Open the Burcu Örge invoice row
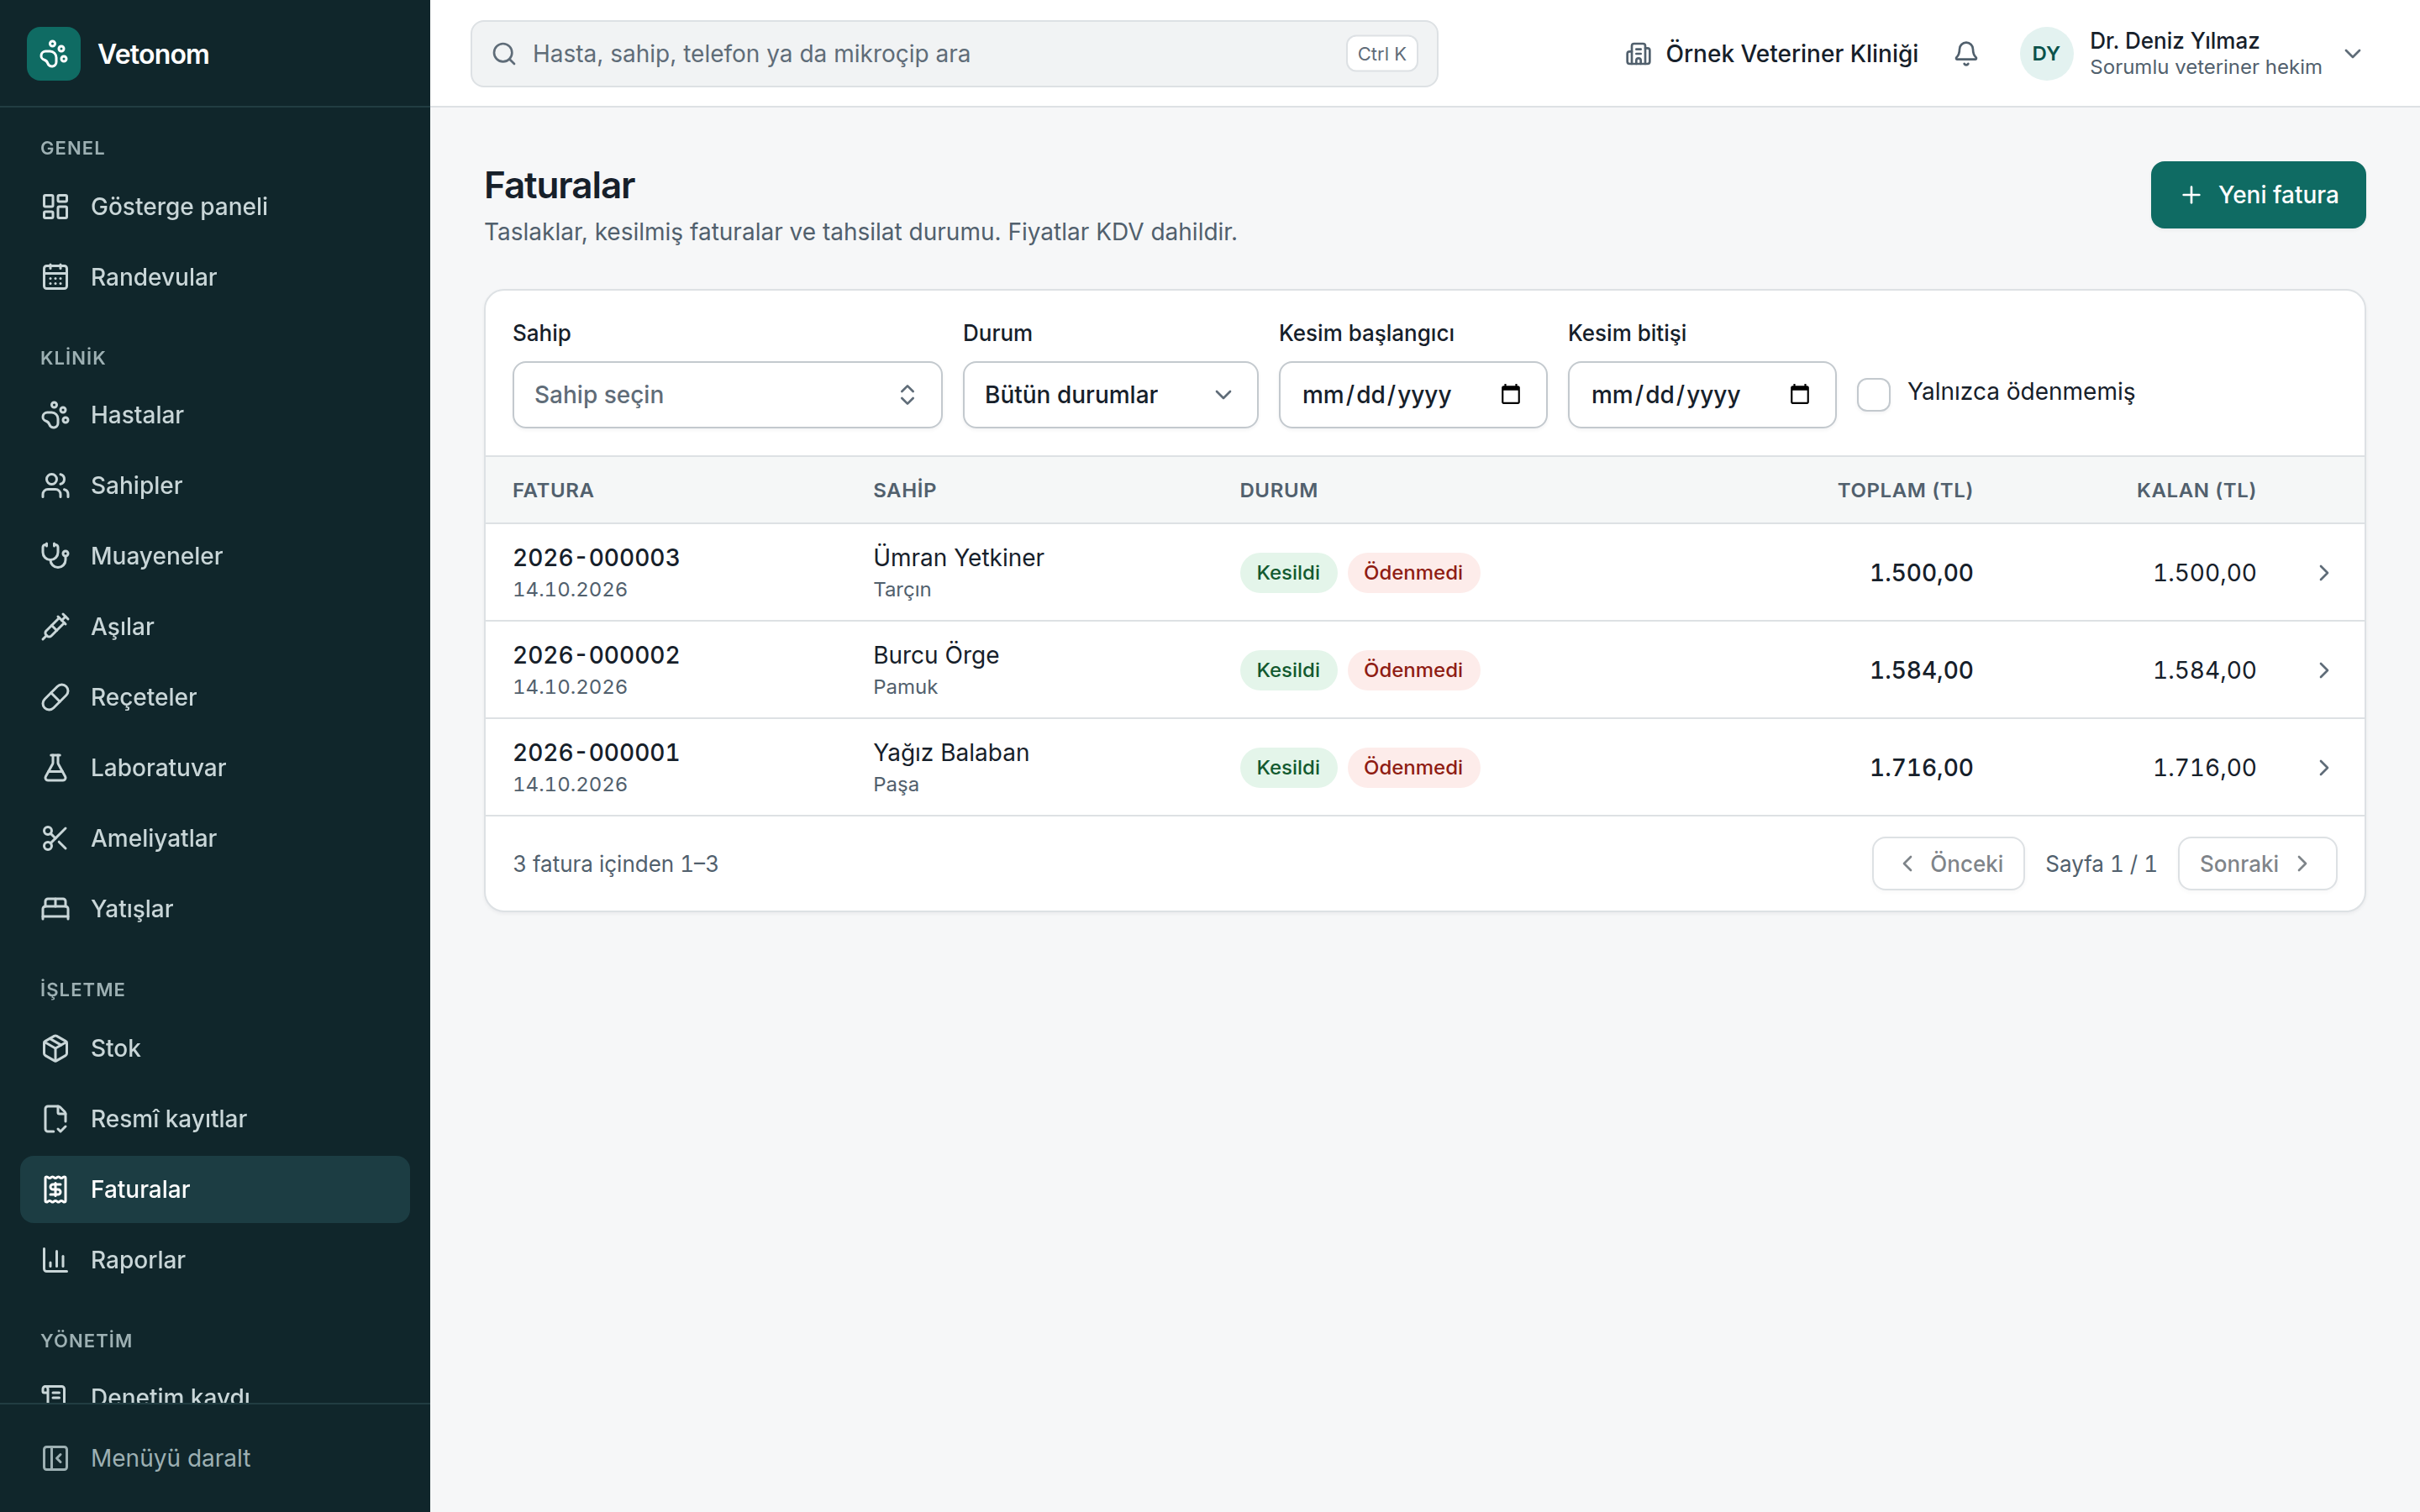This screenshot has height=1512, width=2420. pos(1425,670)
